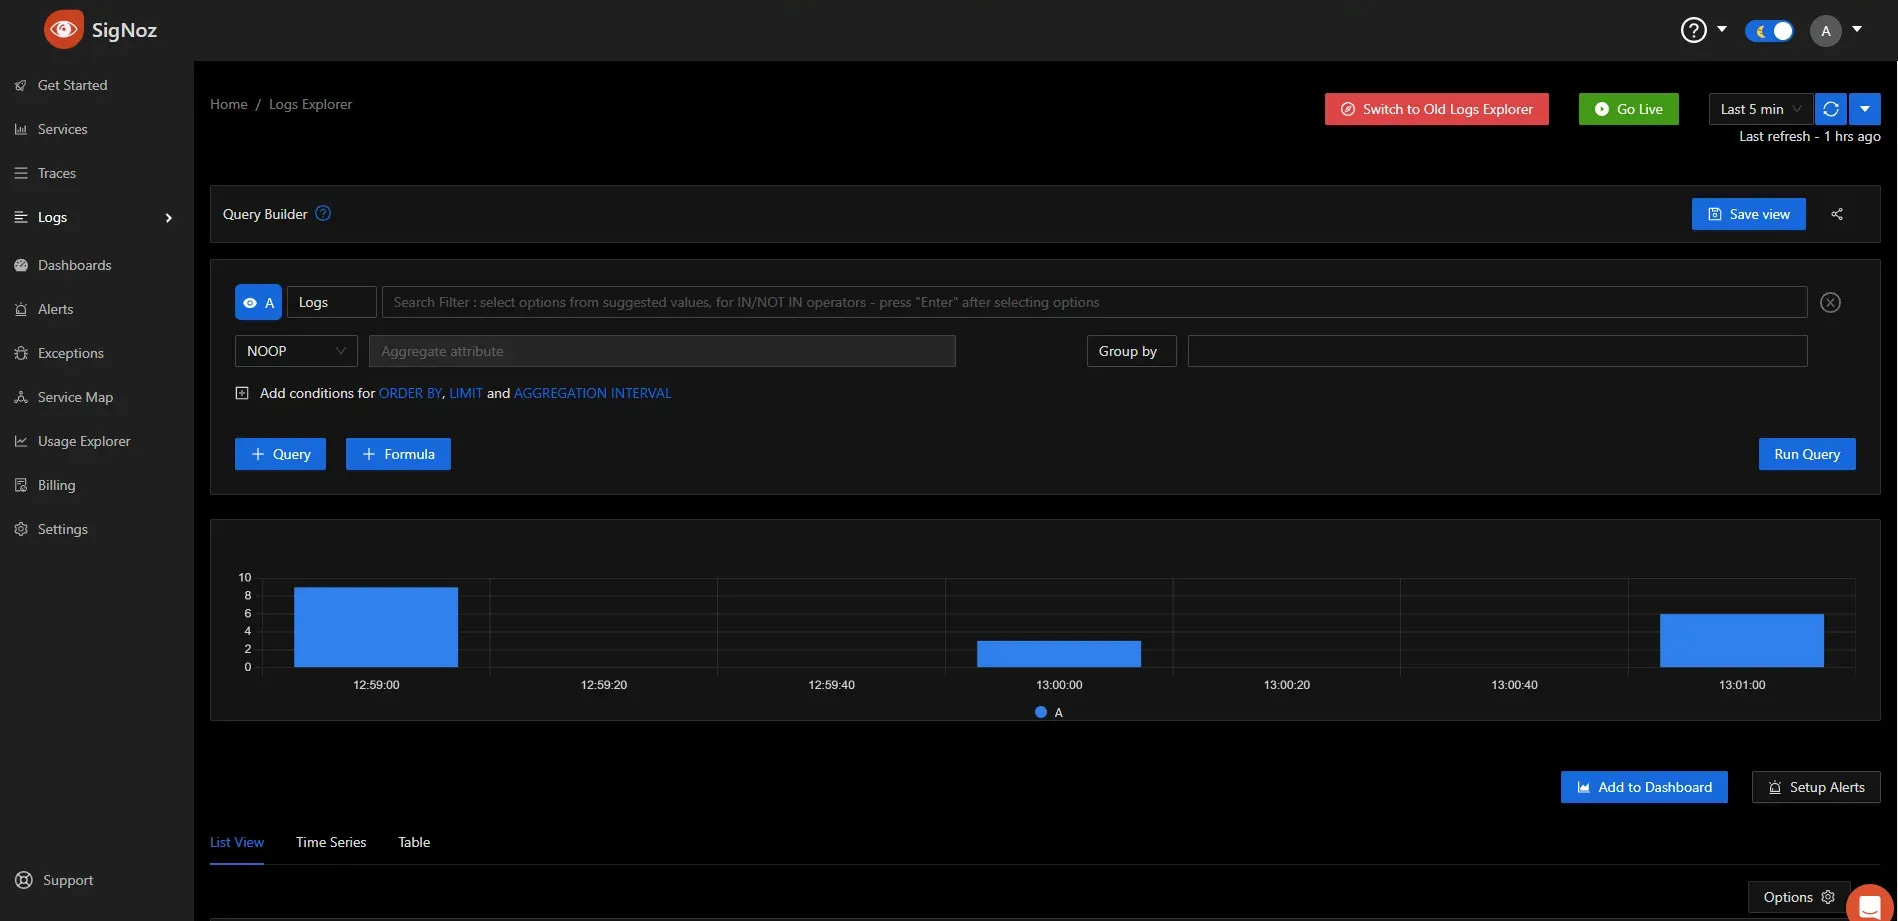
Task: Remove query A with the circled X
Action: [1830, 302]
